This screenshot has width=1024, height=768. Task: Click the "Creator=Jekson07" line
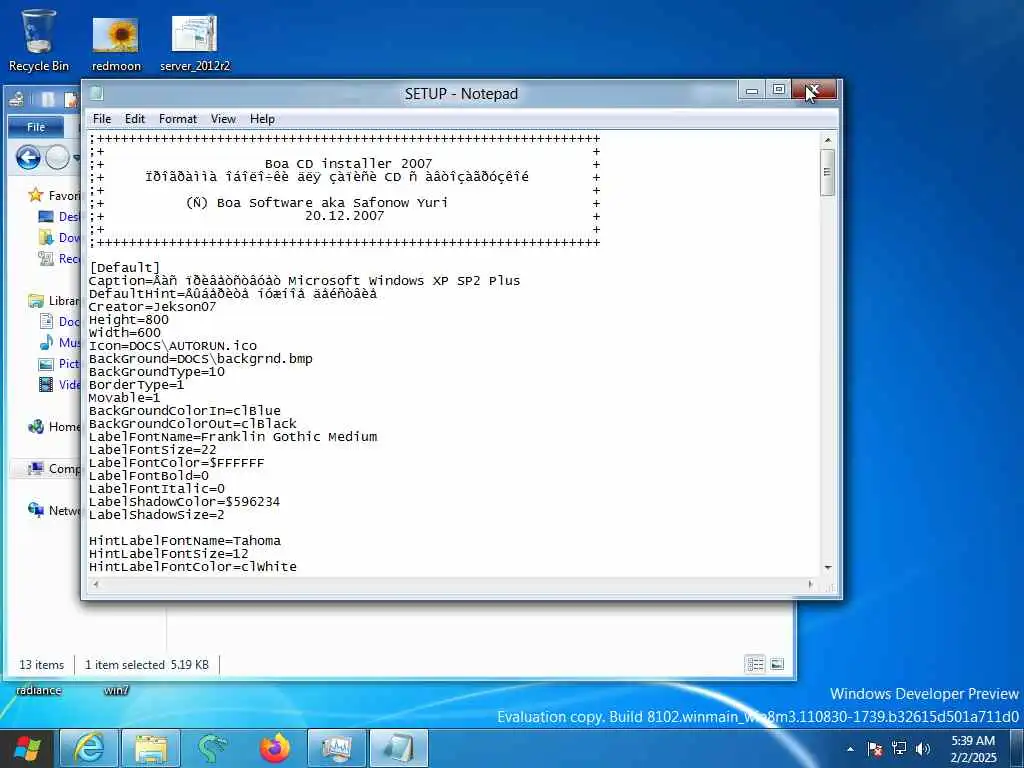click(152, 307)
